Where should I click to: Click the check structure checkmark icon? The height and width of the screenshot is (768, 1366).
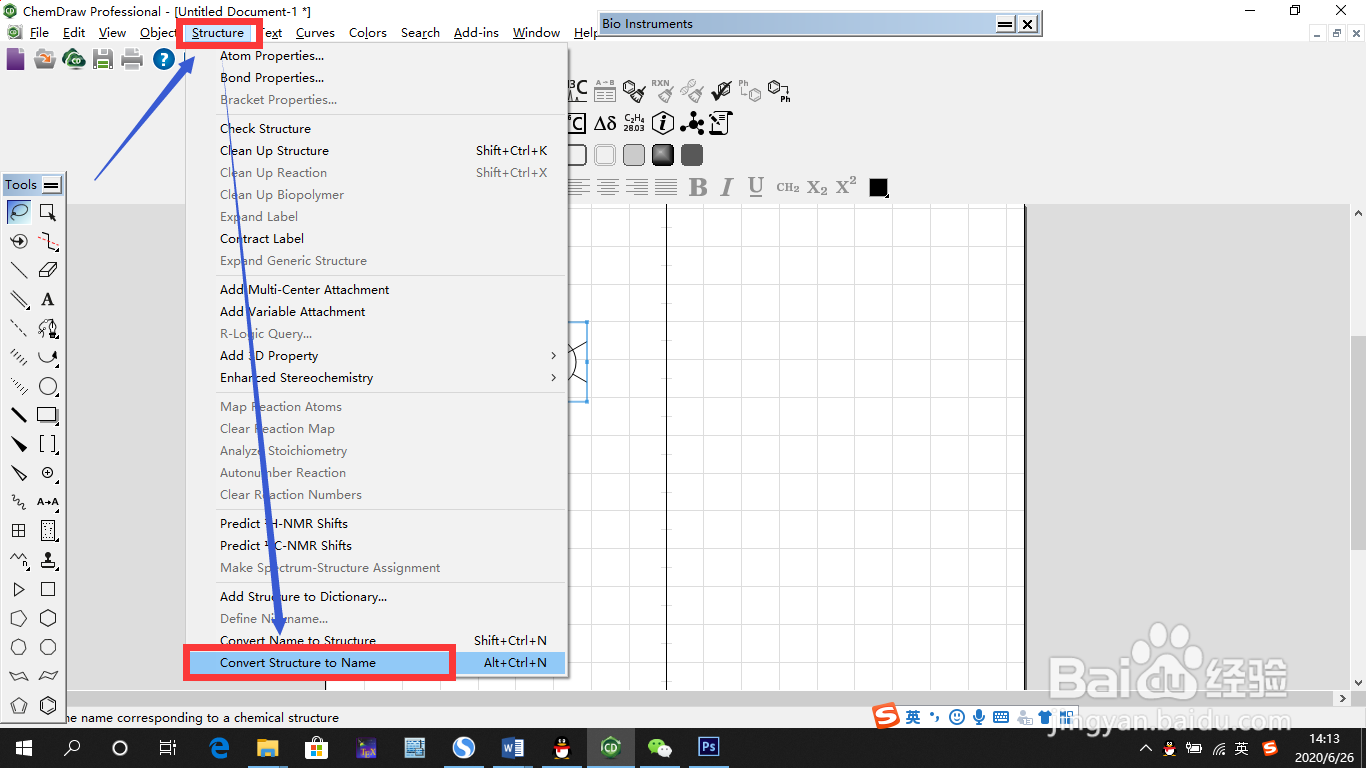721,91
